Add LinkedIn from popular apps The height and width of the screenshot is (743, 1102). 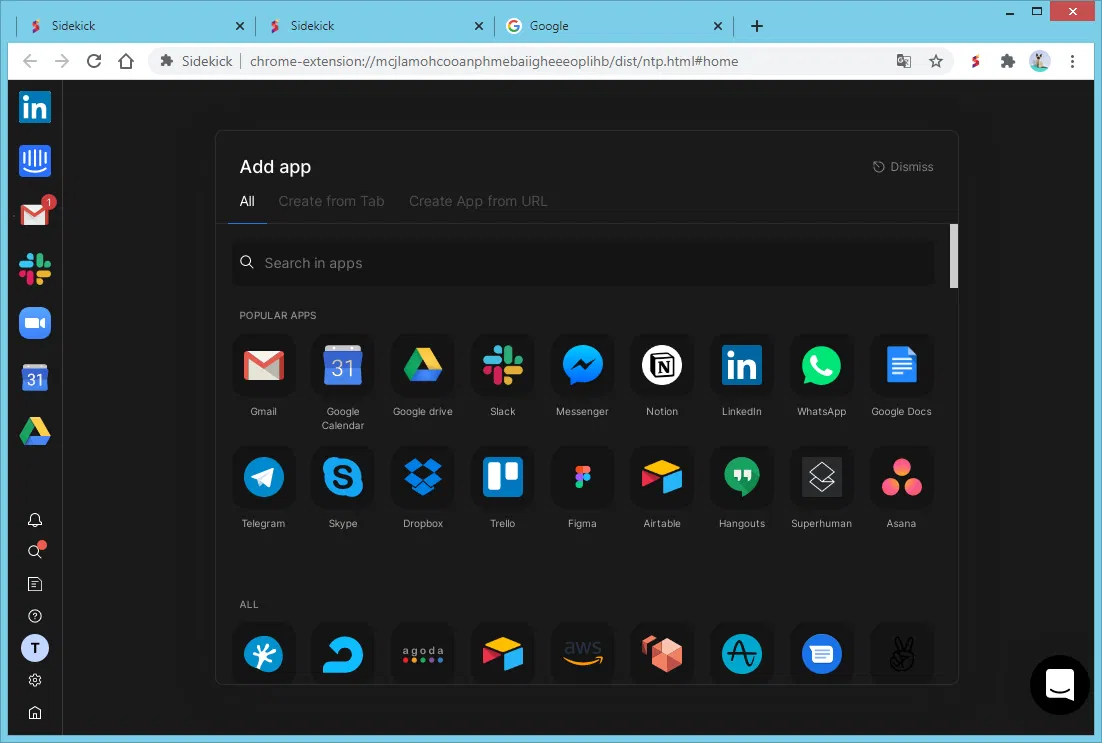click(741, 366)
